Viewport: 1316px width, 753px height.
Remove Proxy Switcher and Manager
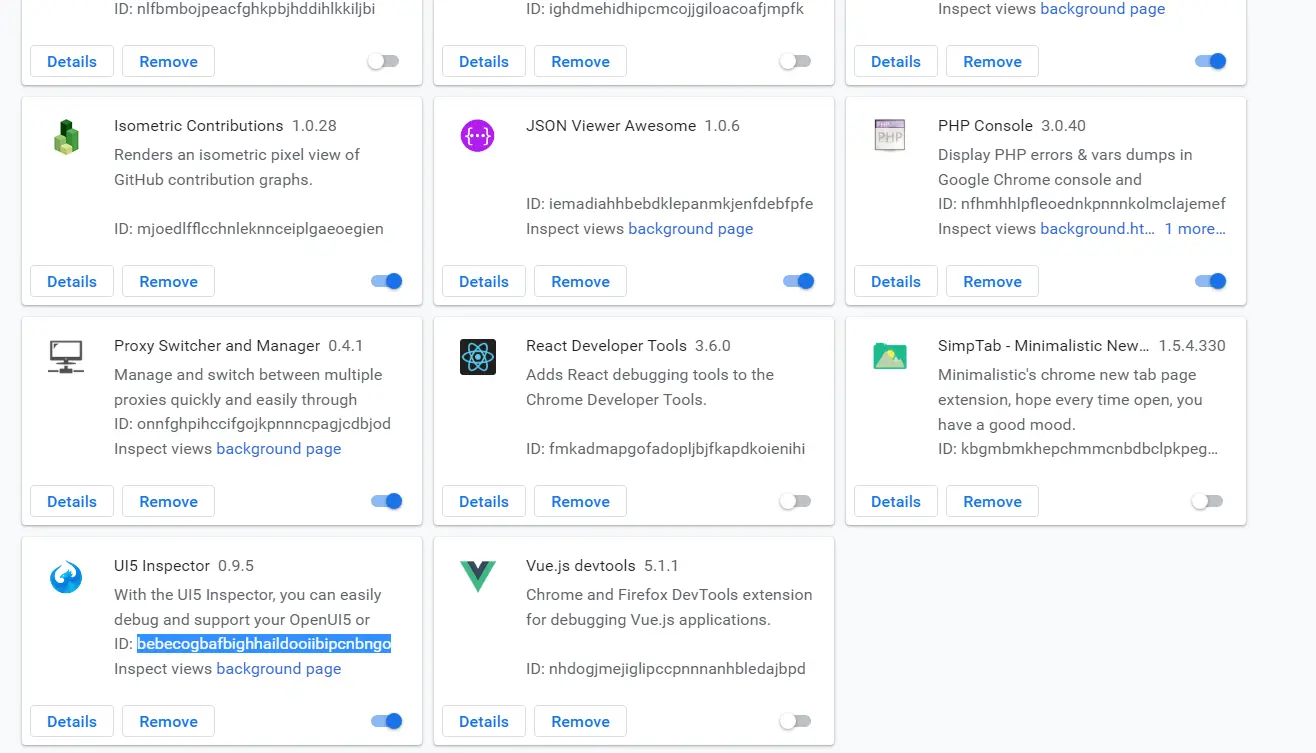click(x=168, y=501)
